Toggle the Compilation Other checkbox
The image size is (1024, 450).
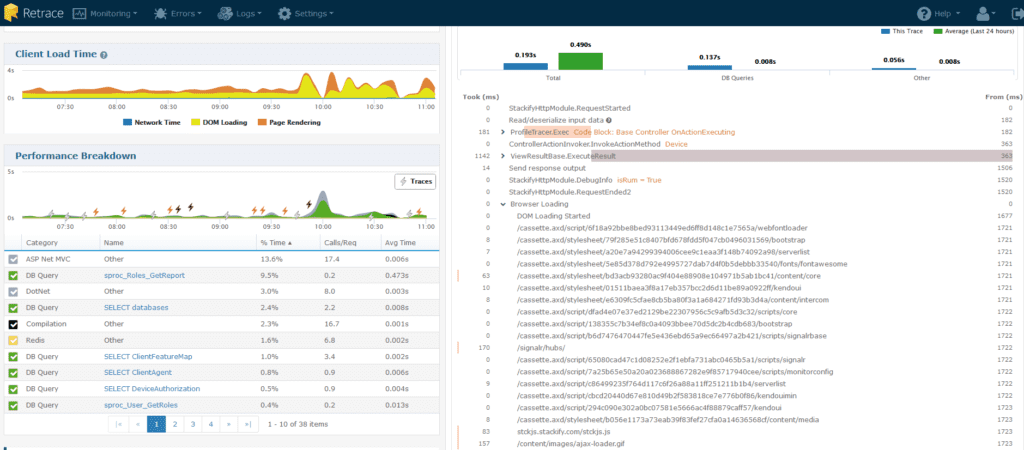click(x=14, y=324)
